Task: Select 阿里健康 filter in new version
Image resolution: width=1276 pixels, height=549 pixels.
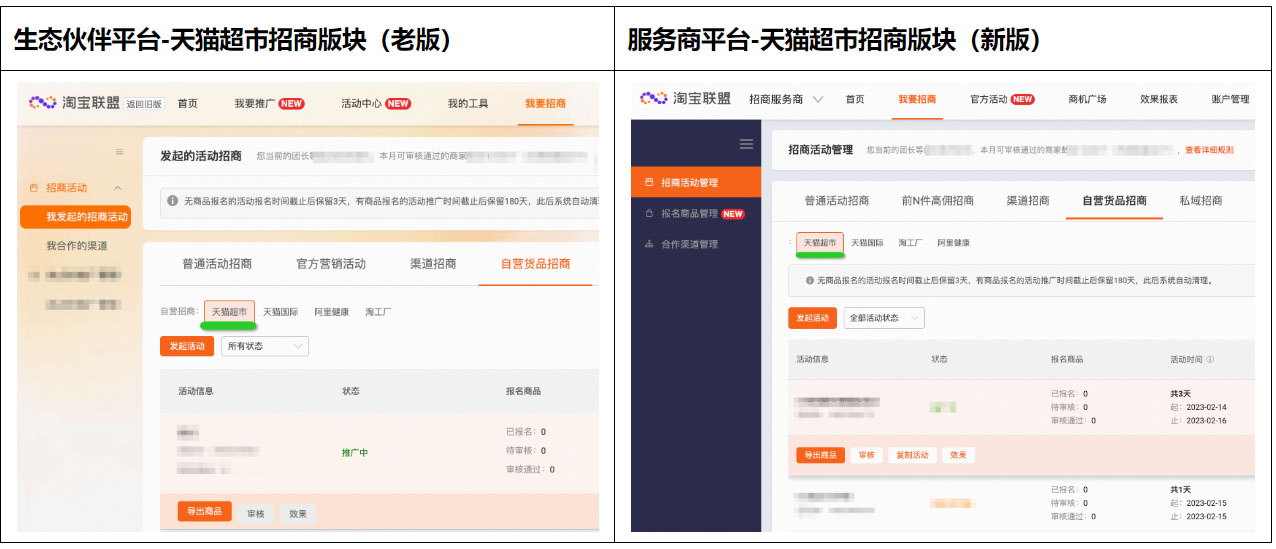Action: click(953, 243)
